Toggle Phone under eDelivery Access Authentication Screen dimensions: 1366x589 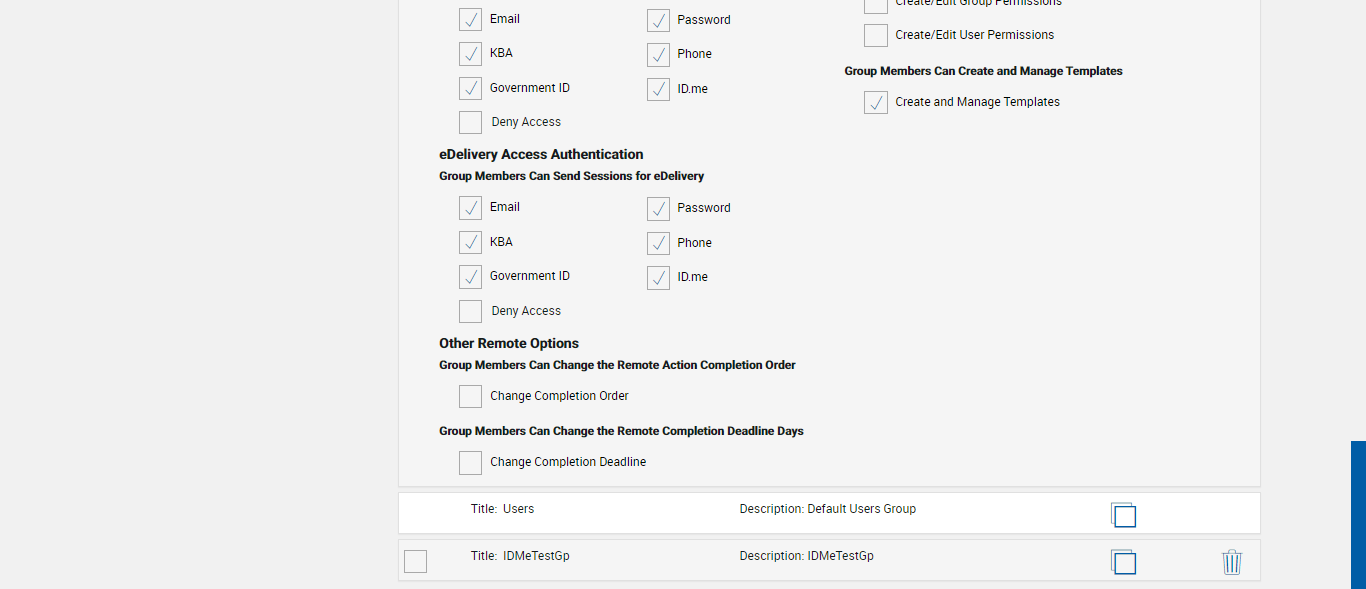[658, 244]
